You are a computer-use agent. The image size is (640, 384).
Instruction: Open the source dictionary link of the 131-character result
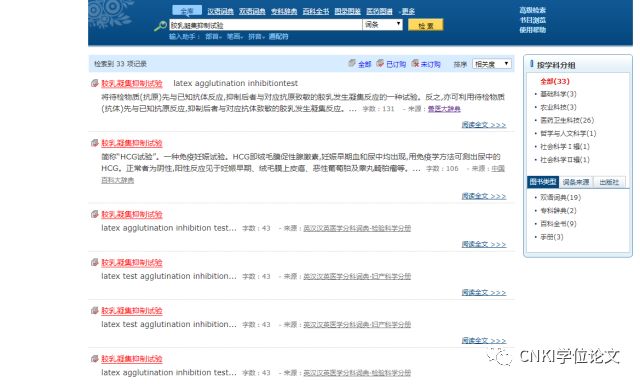click(444, 109)
